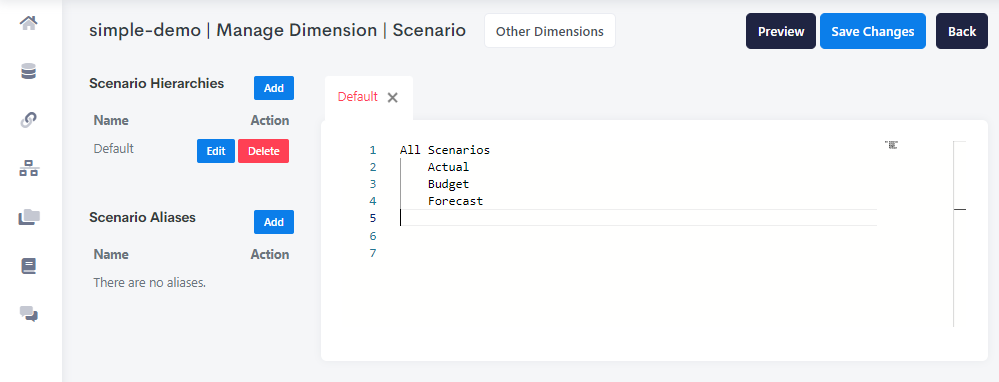Click Save Changes
This screenshot has height=382, width=999.
872,31
